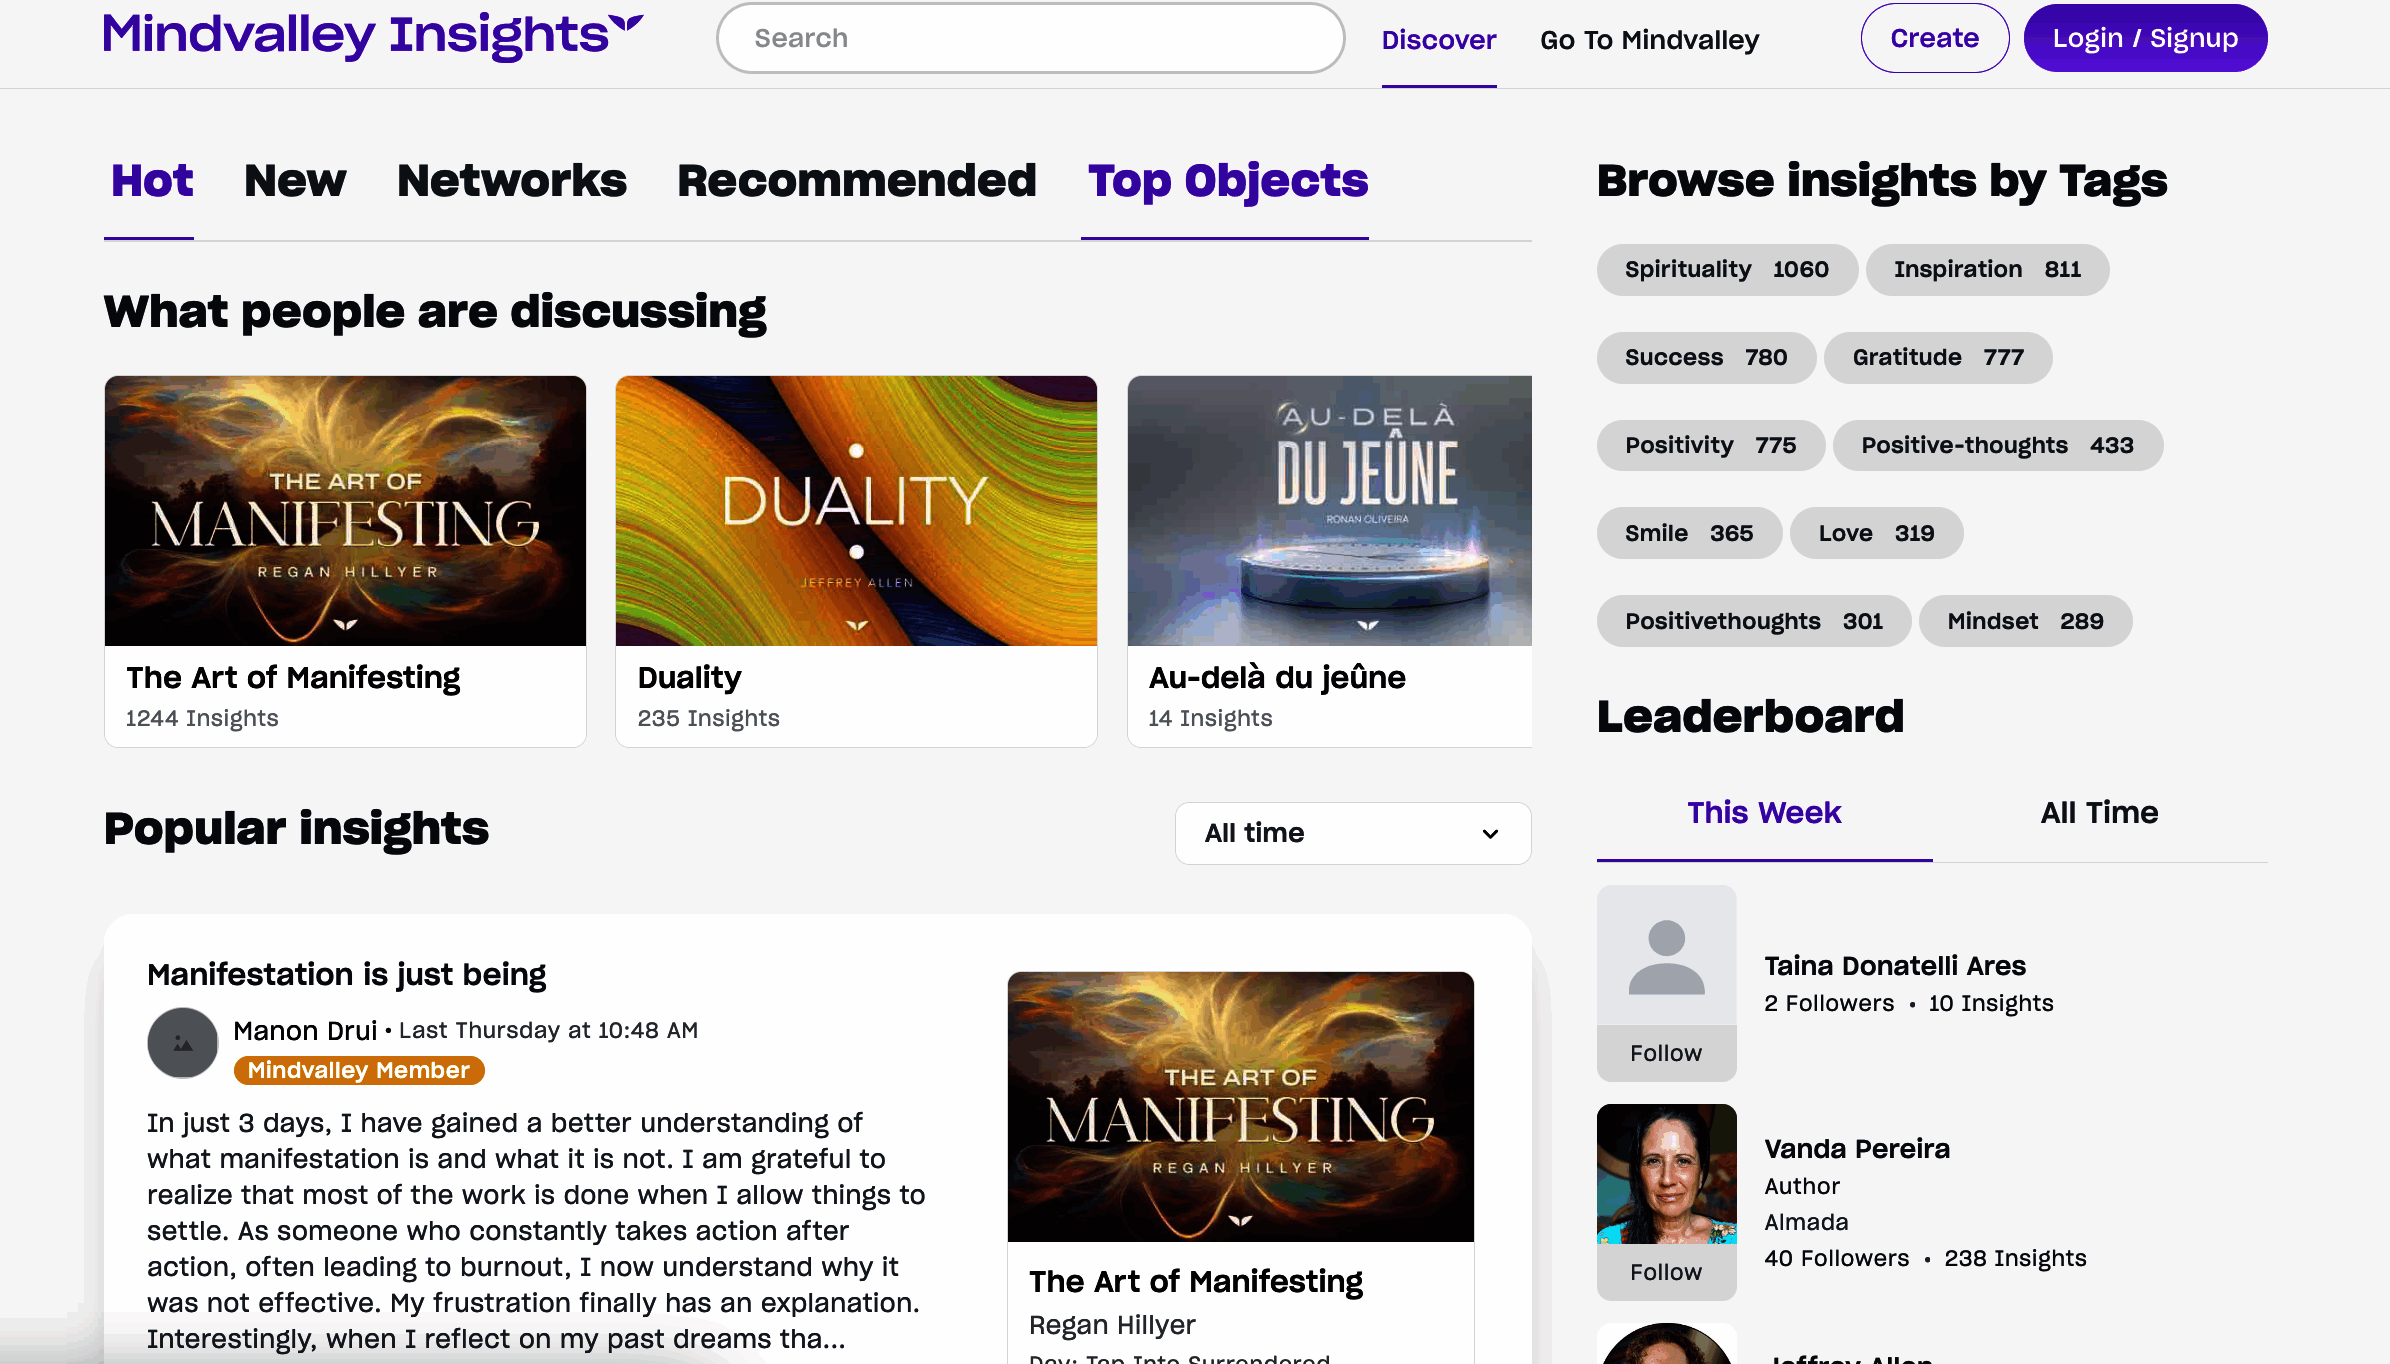
Task: Click the Mindvalley Insights logo
Action: pyautogui.click(x=373, y=36)
